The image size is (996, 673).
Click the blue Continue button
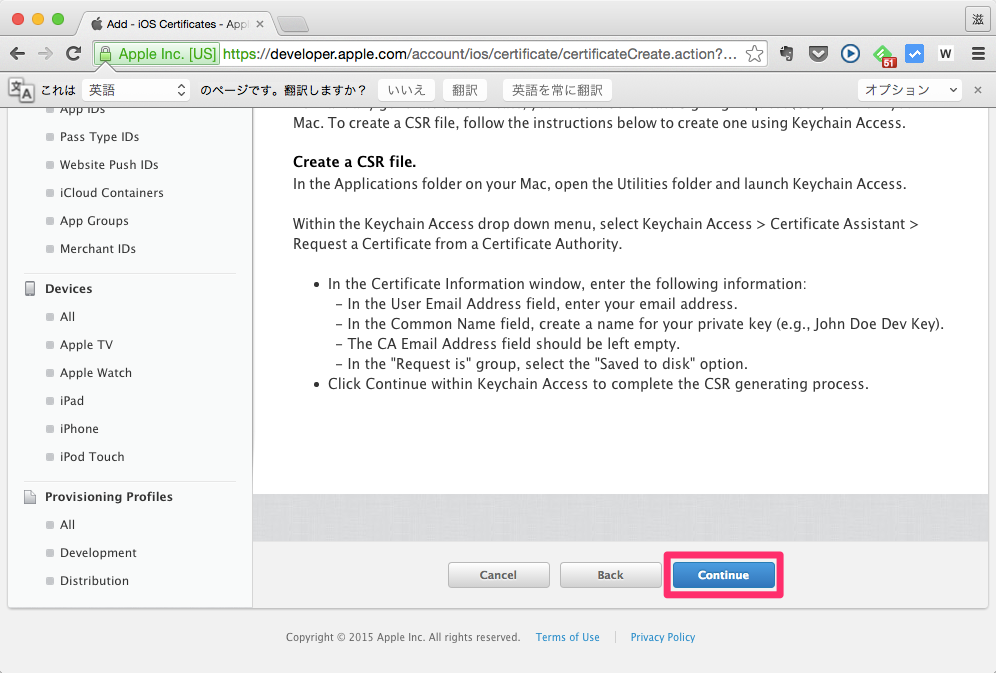(723, 575)
